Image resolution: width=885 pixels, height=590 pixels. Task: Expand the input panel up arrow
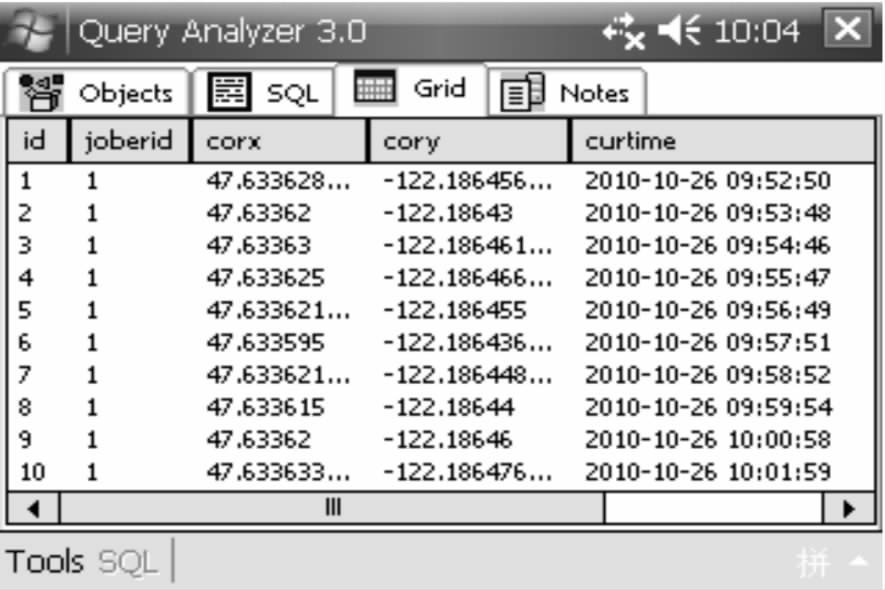[858, 561]
